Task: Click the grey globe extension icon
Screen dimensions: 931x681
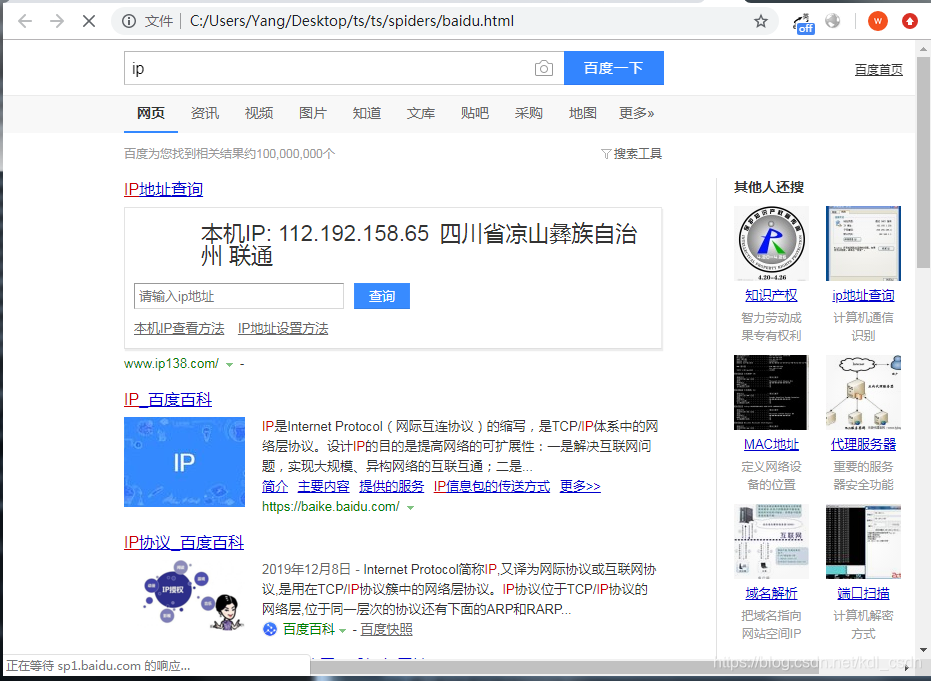Action: coord(833,21)
